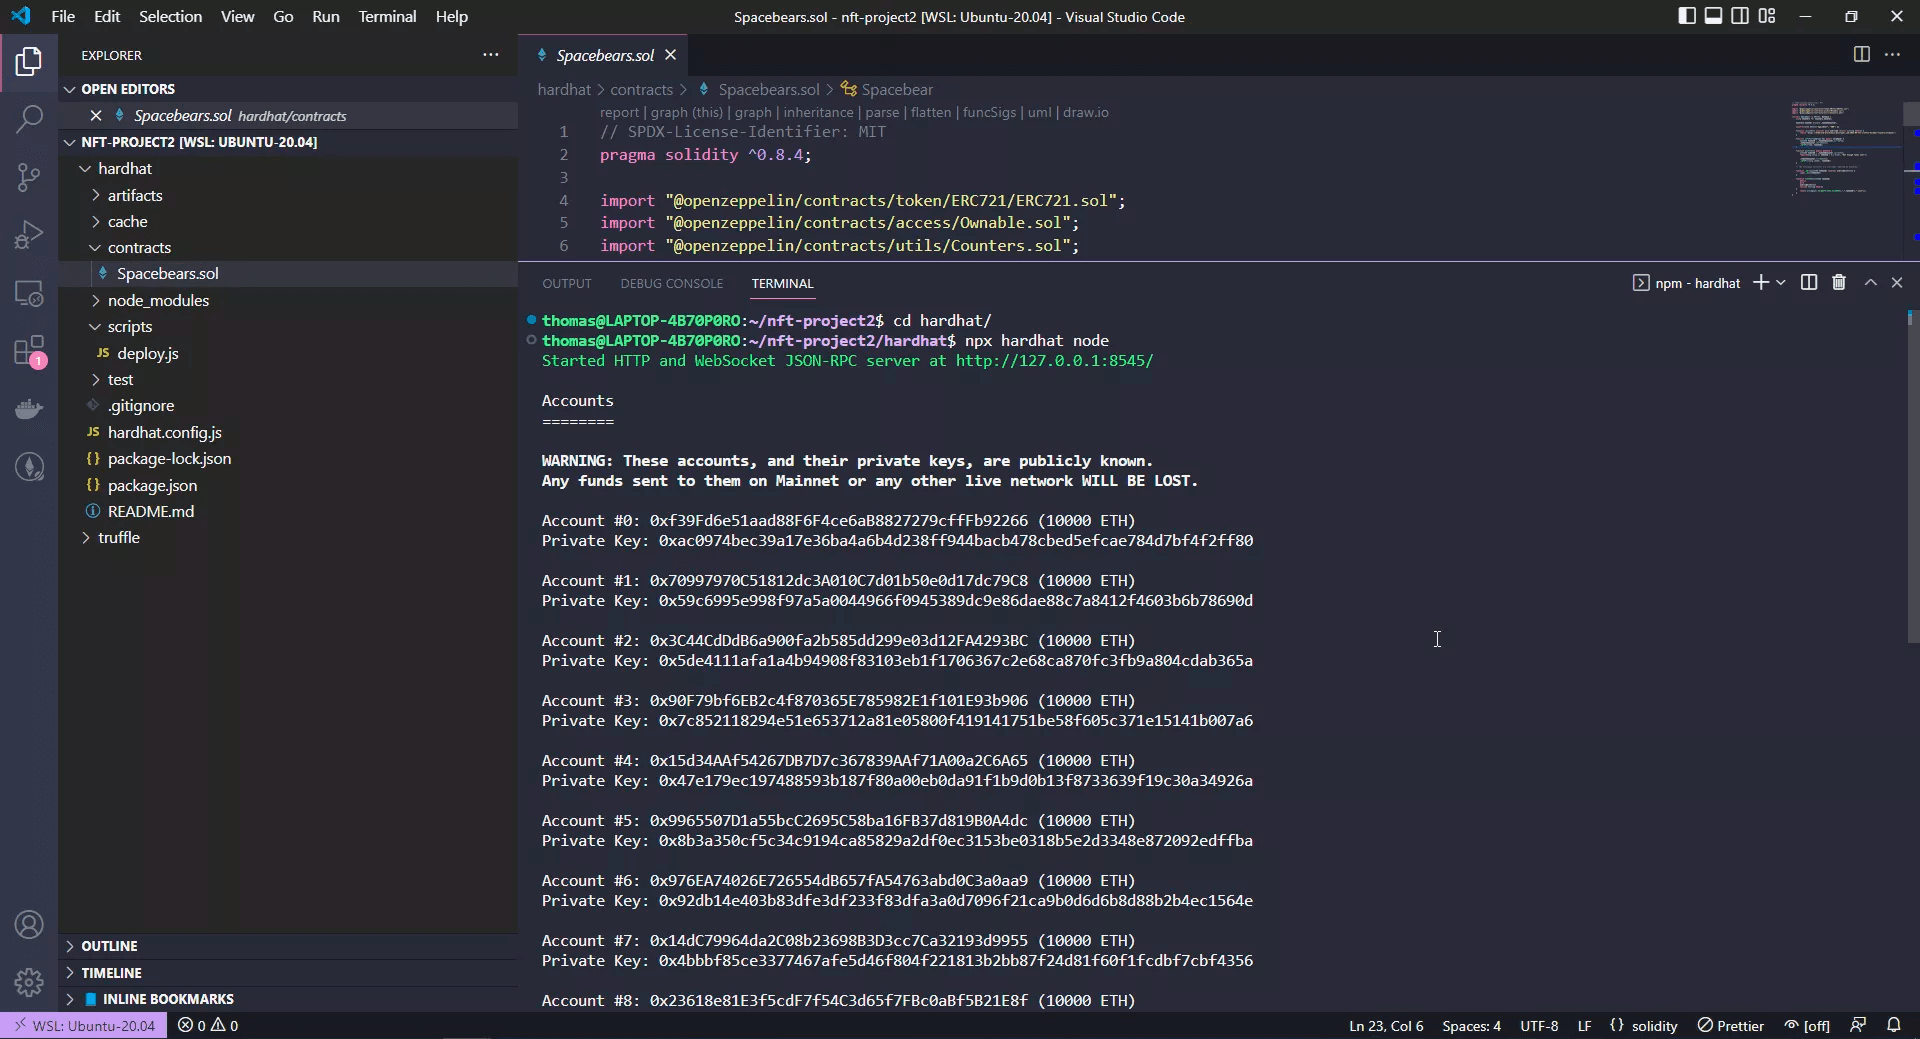Open the Remote Explorer icon
Viewport: 1920px width, 1039px height.
(29, 293)
